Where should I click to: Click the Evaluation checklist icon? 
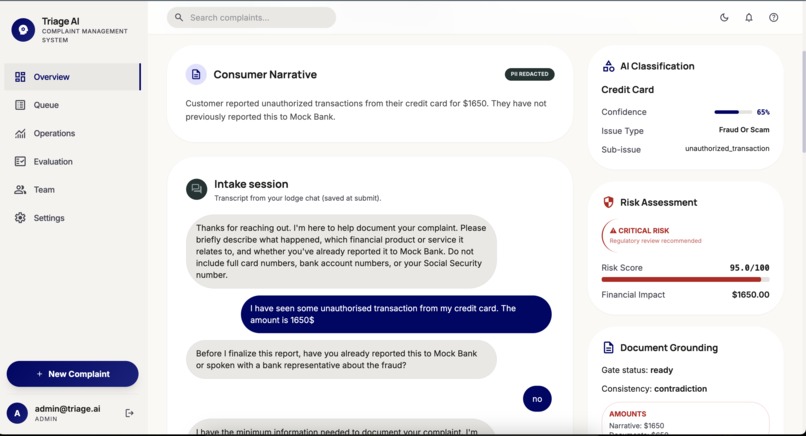(x=20, y=161)
